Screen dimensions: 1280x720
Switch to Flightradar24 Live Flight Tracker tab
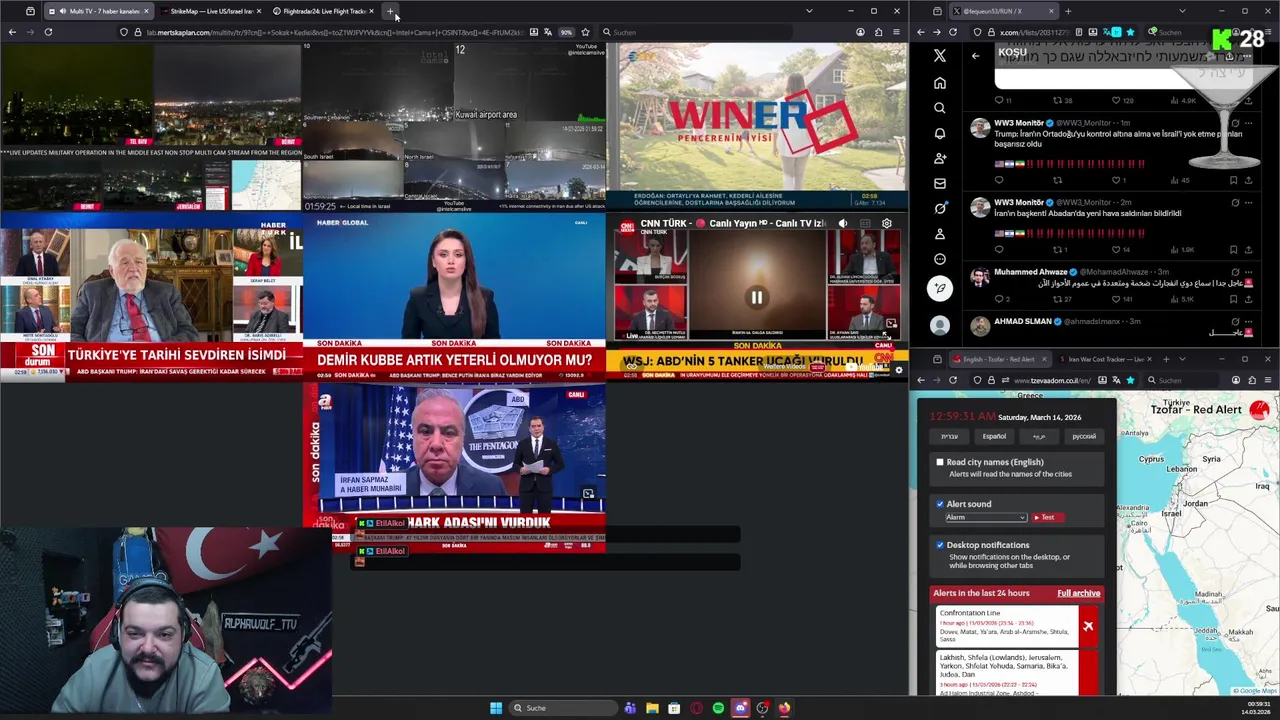pos(322,11)
